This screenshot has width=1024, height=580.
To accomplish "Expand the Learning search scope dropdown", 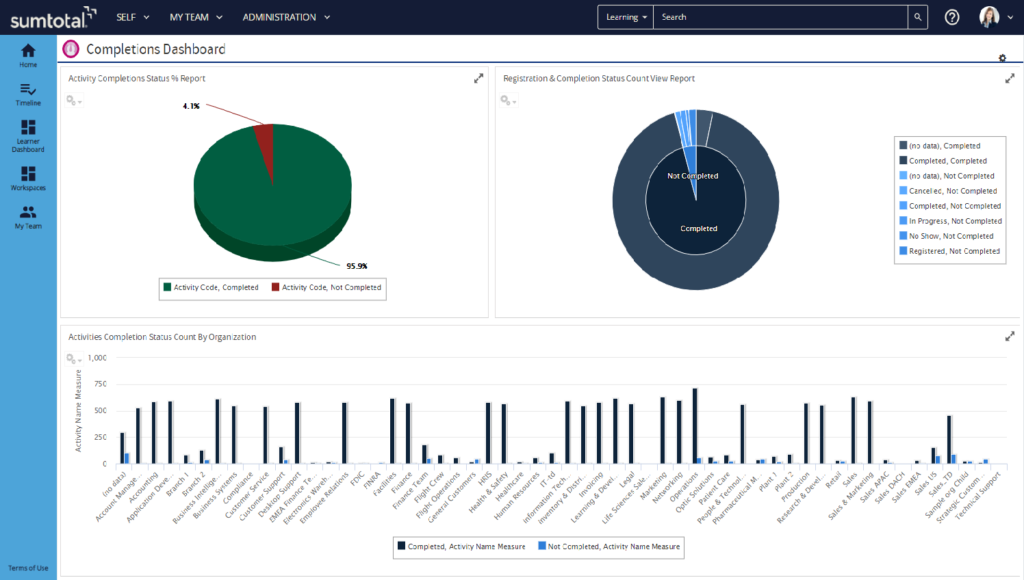I will (627, 17).
